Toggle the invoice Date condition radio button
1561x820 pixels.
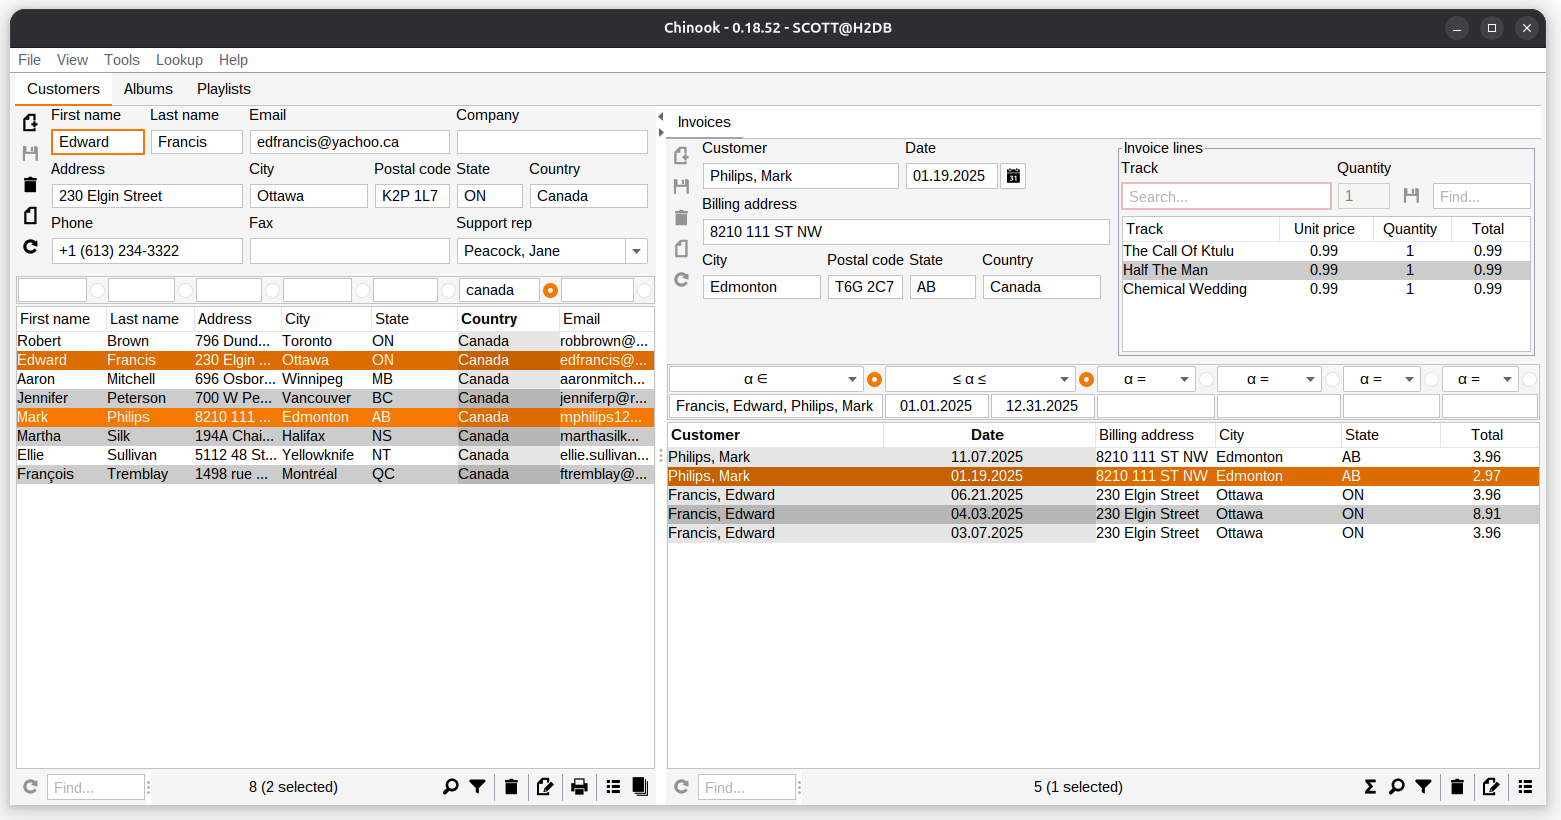click(x=1086, y=380)
